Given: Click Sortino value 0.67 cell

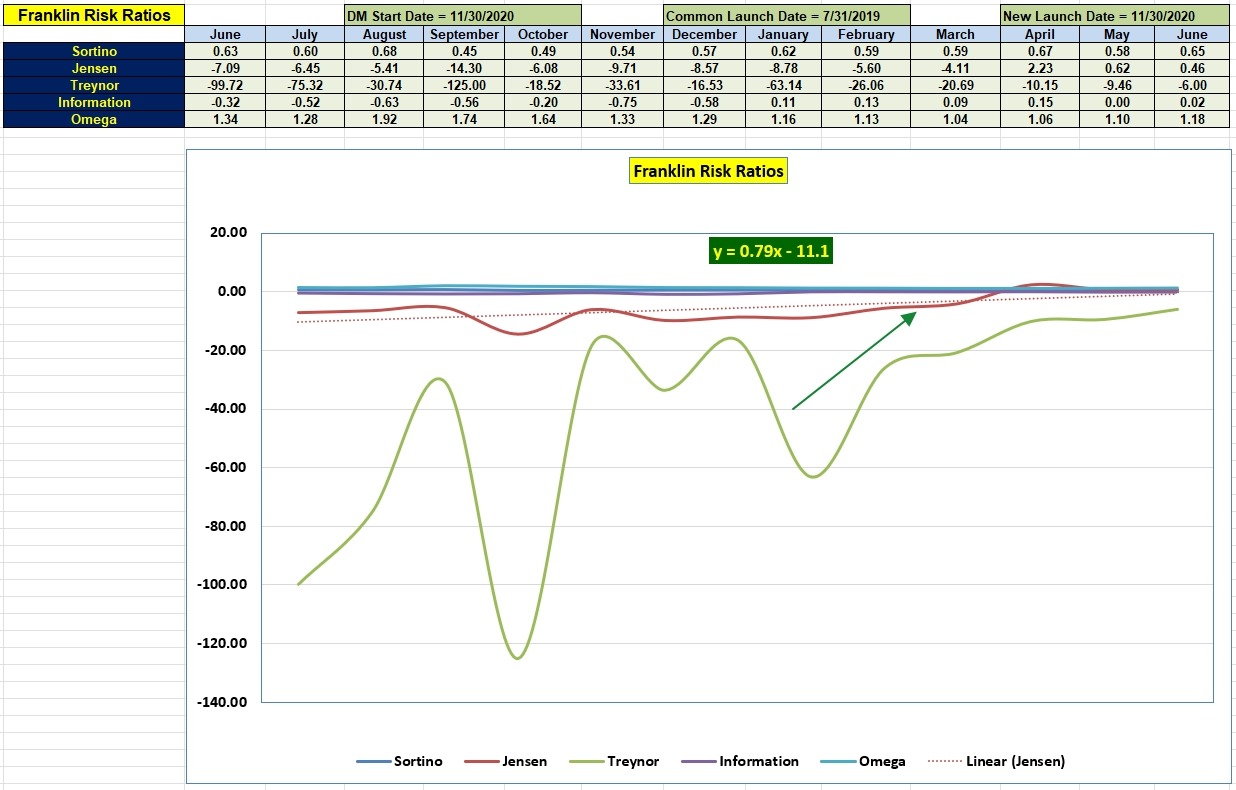Looking at the screenshot, I should (1040, 51).
